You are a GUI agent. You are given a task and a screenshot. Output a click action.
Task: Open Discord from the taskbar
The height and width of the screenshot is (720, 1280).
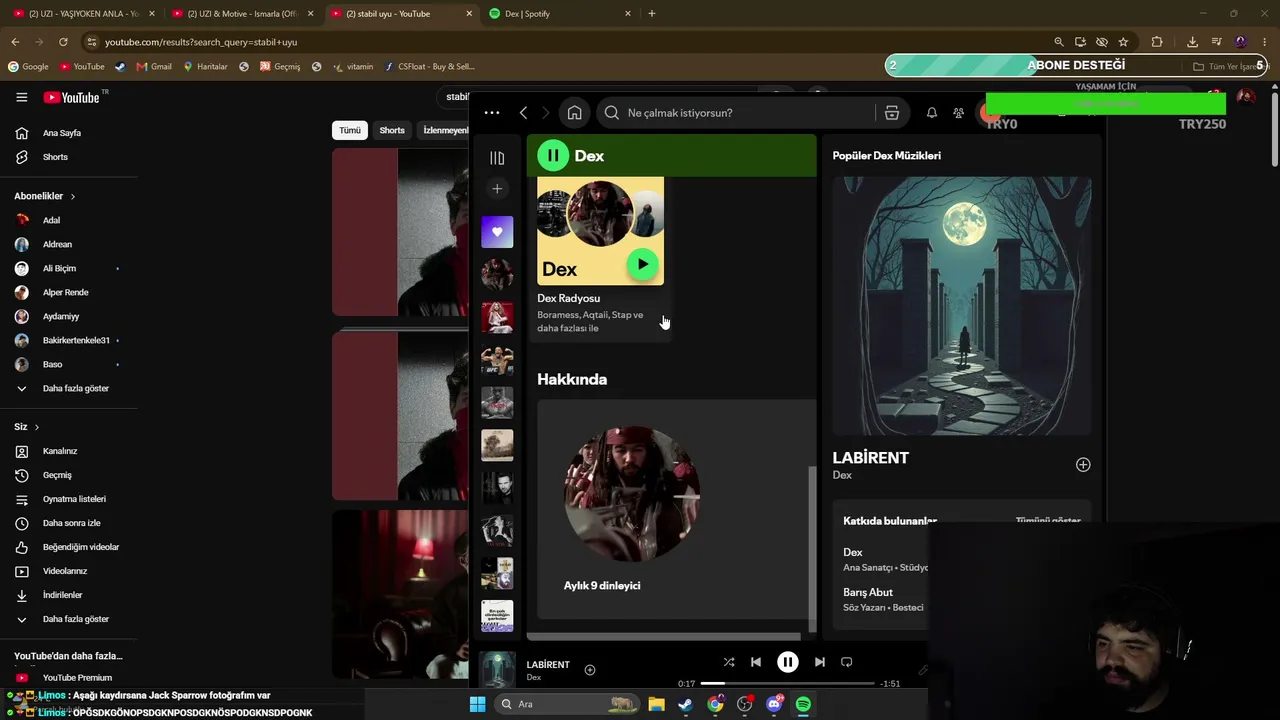(x=774, y=704)
